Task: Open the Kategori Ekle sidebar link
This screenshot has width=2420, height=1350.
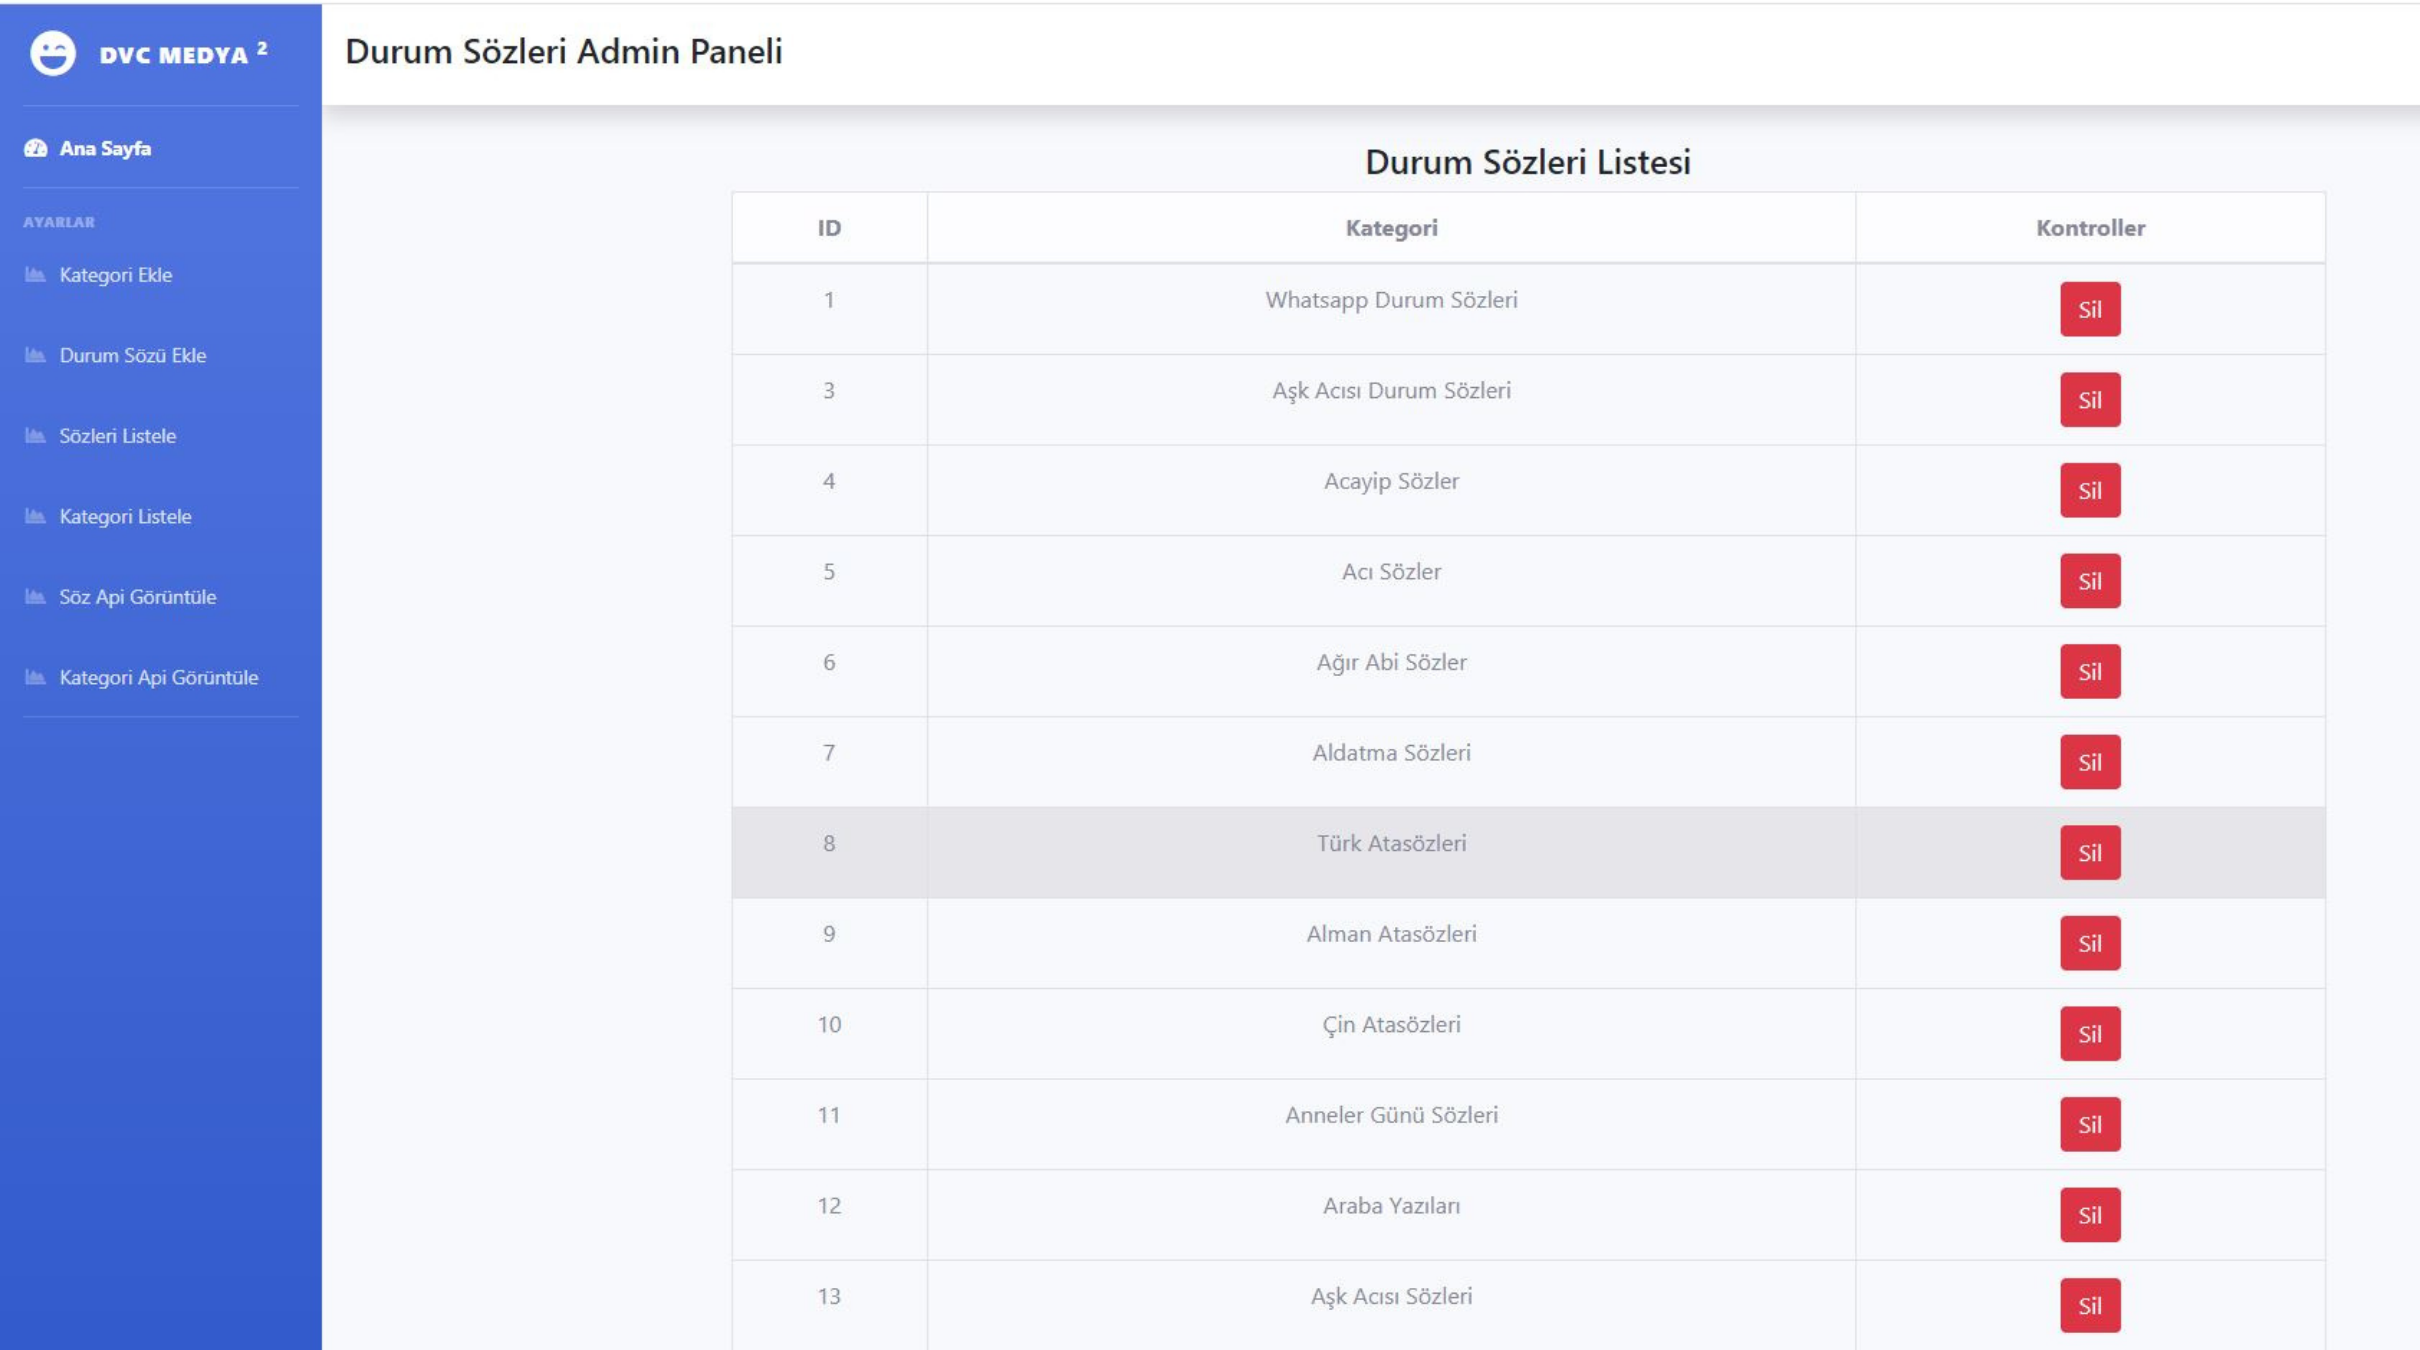Action: 116,275
